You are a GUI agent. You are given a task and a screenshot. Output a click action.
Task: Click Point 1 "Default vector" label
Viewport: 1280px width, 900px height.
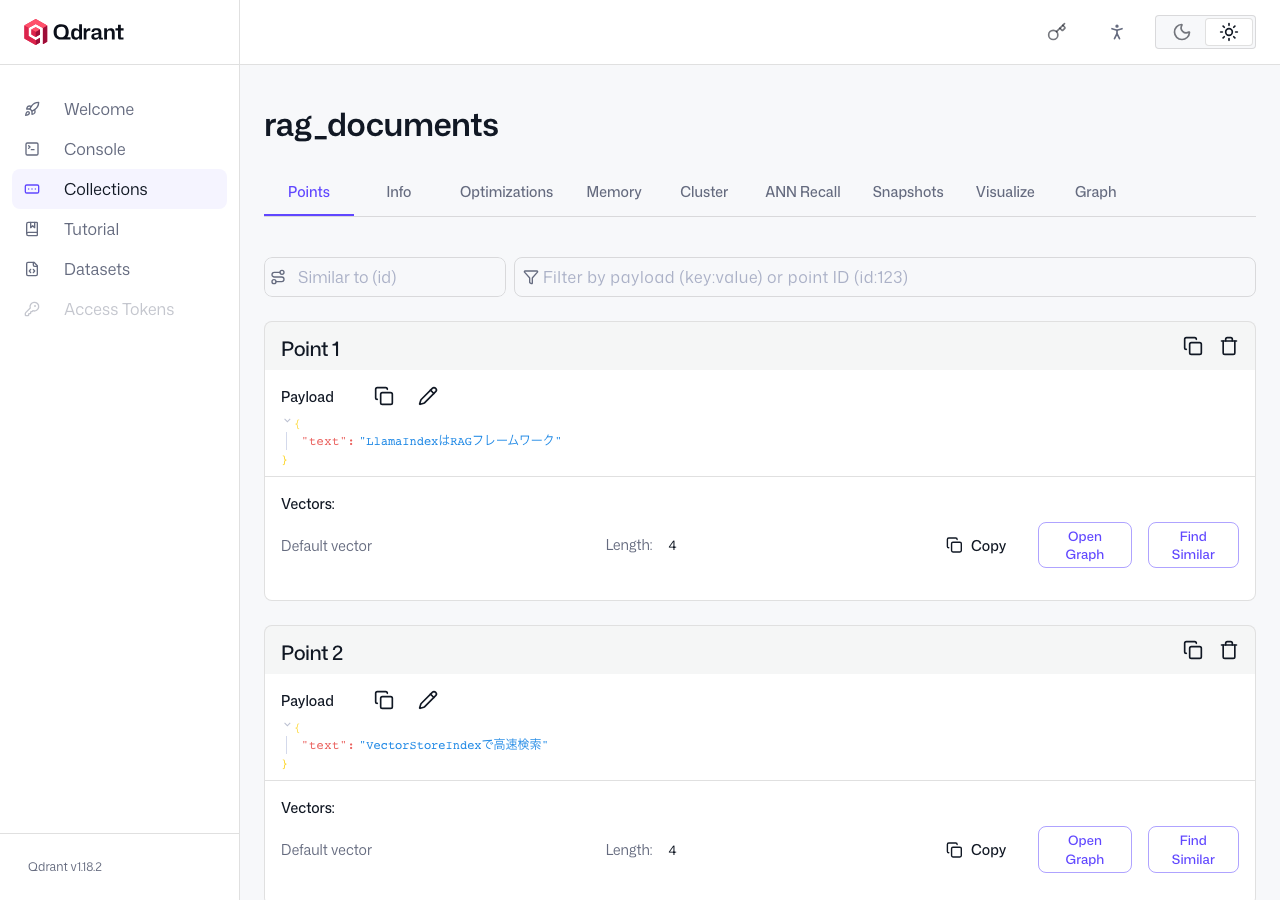(326, 546)
